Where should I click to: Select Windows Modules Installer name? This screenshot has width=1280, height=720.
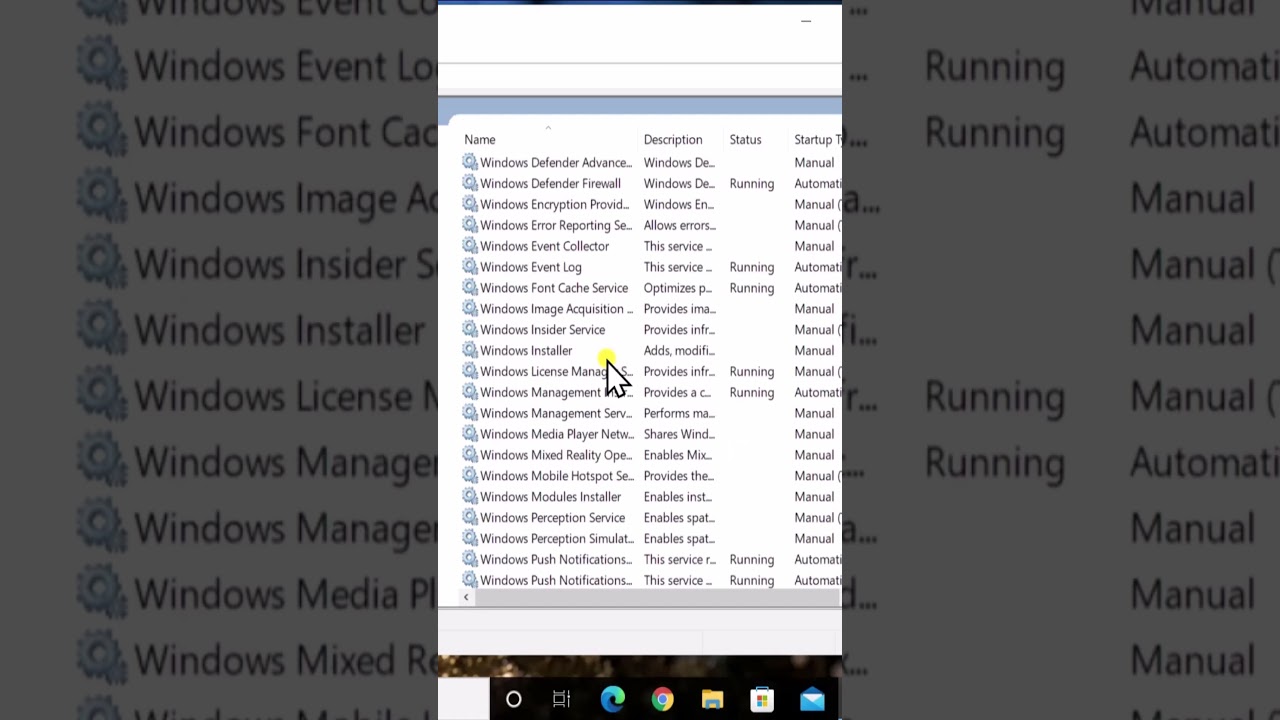coord(550,497)
